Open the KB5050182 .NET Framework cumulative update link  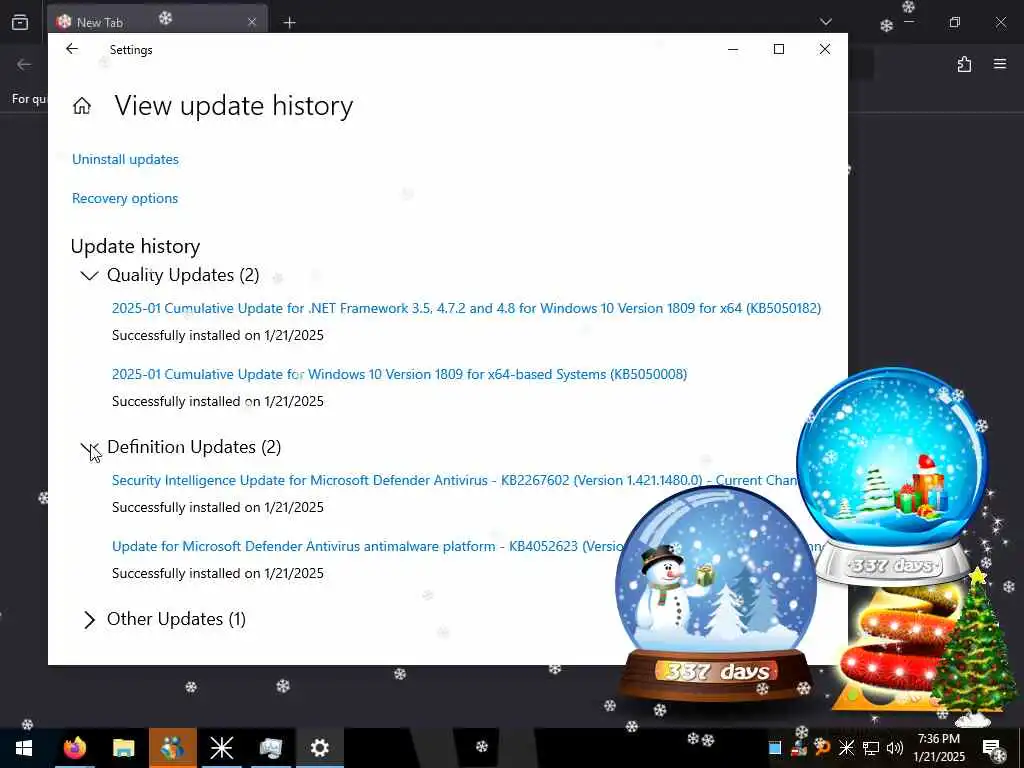(466, 308)
